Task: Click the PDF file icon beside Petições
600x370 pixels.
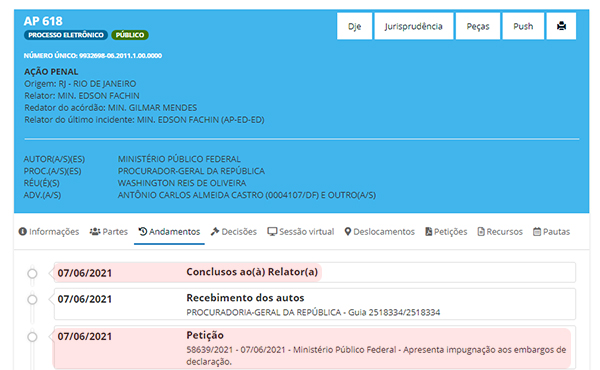Action: (429, 231)
